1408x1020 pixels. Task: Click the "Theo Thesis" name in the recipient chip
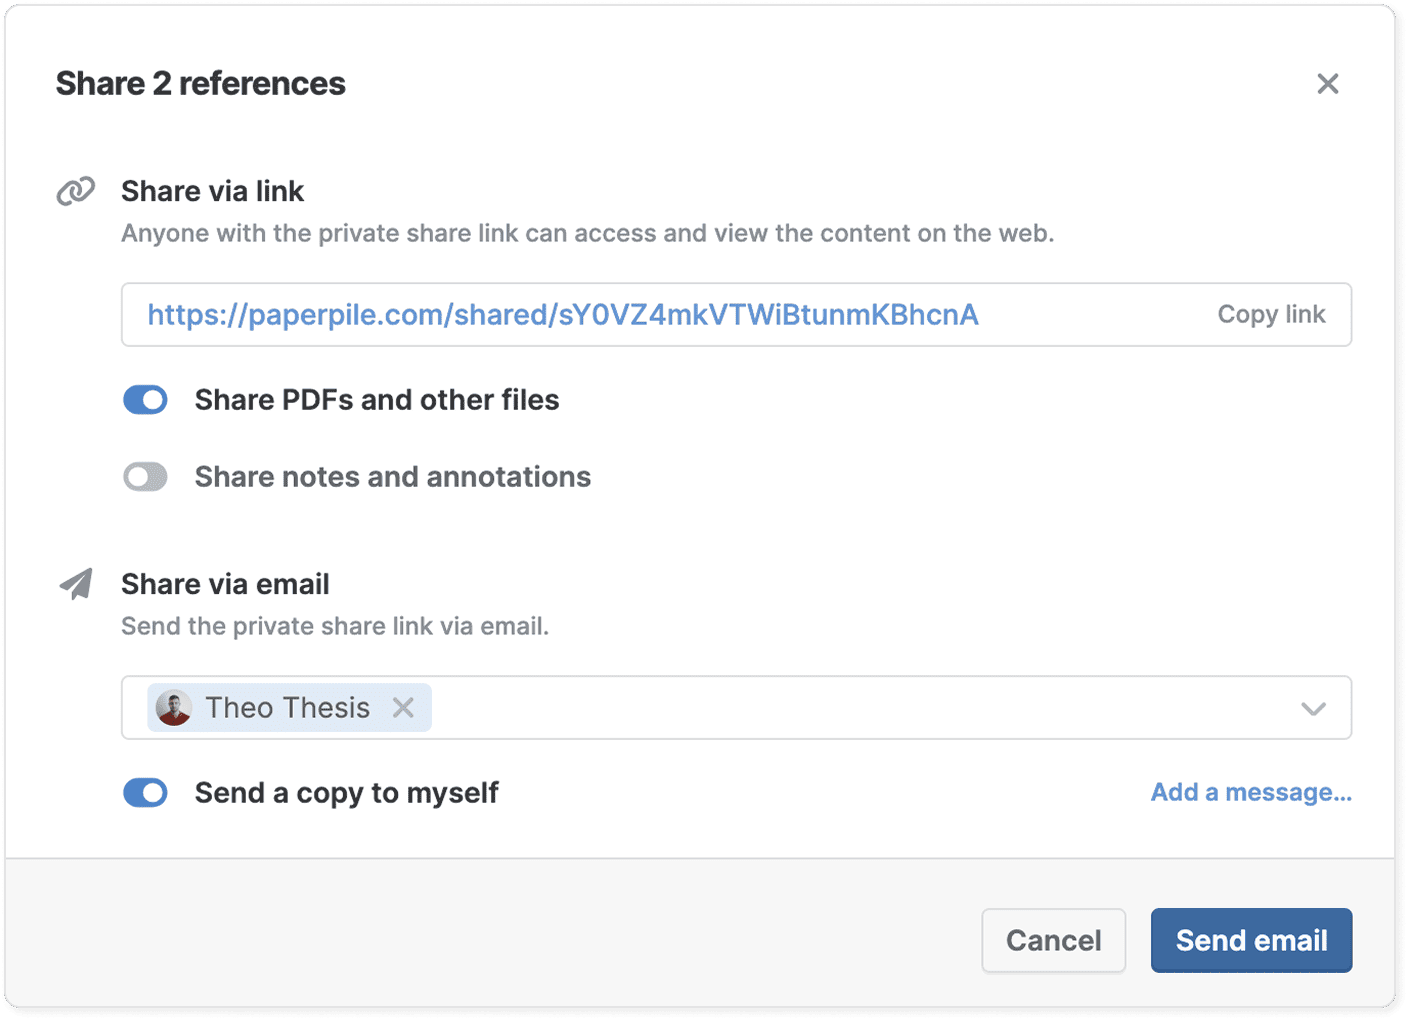(x=288, y=708)
